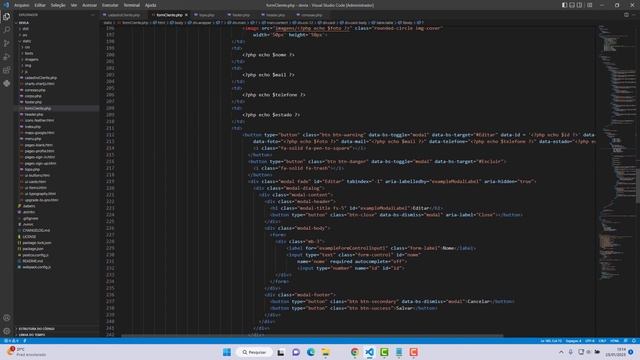The height and width of the screenshot is (360, 640).
Task: Open webpack.config.js in file tree
Action: coord(36,267)
